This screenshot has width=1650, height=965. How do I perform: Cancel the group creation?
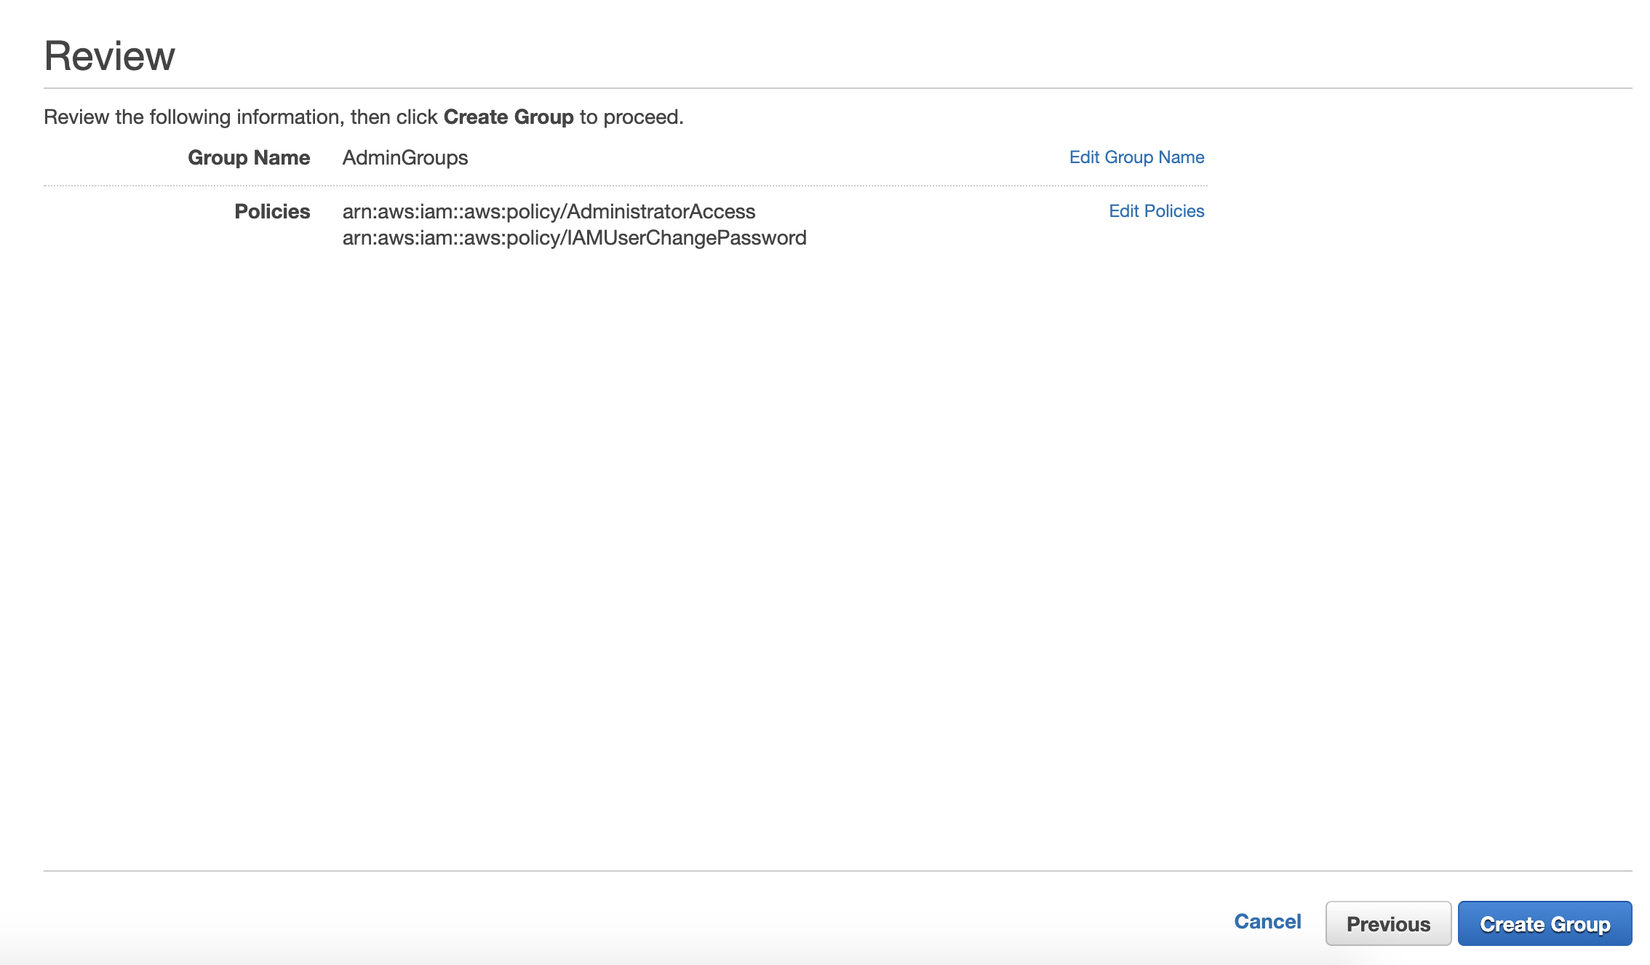pos(1267,921)
